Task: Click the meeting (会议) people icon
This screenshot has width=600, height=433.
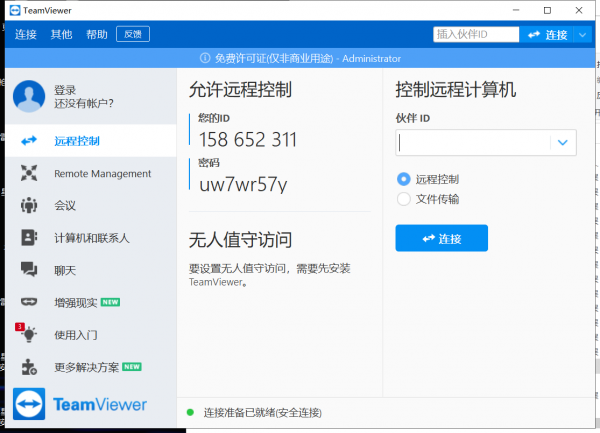Action: coord(29,205)
